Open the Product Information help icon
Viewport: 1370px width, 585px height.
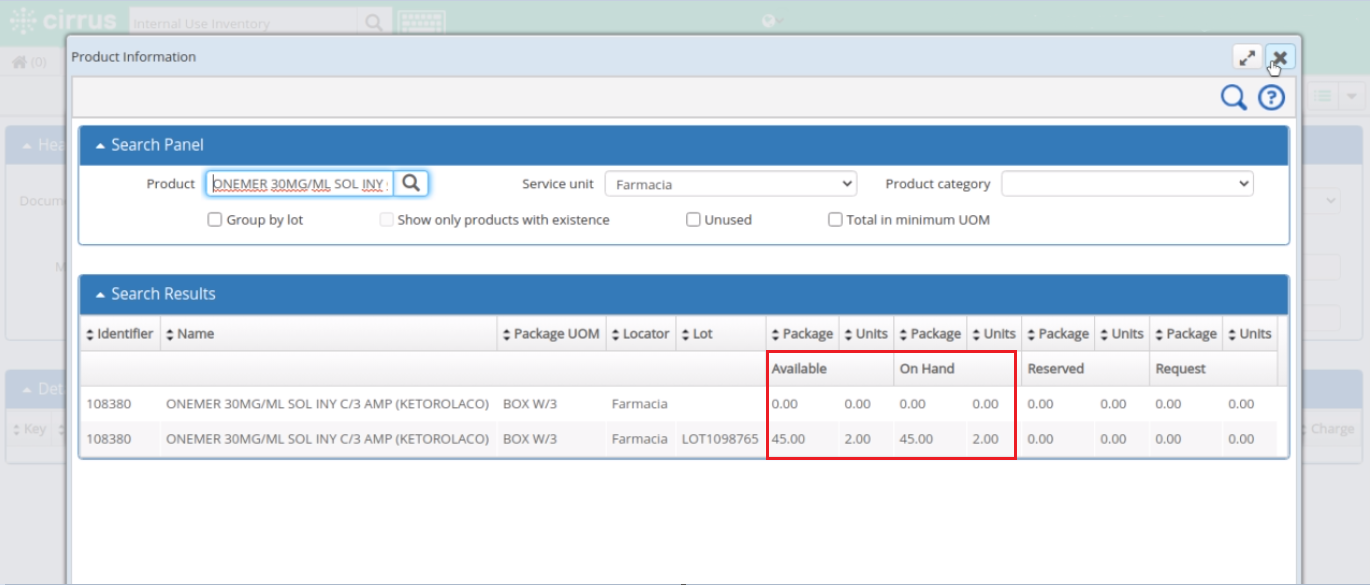tap(1270, 97)
